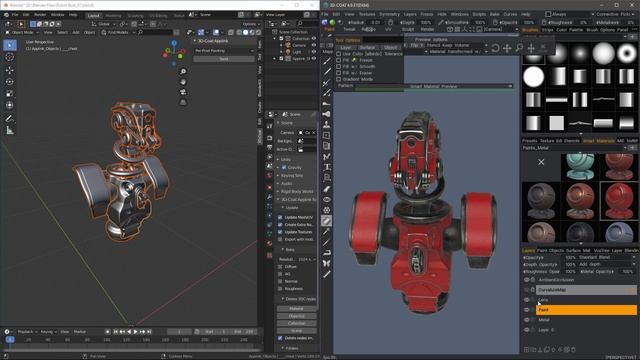Toggle Update Textures checkbox in Blender
The image size is (640, 360).
point(280,232)
